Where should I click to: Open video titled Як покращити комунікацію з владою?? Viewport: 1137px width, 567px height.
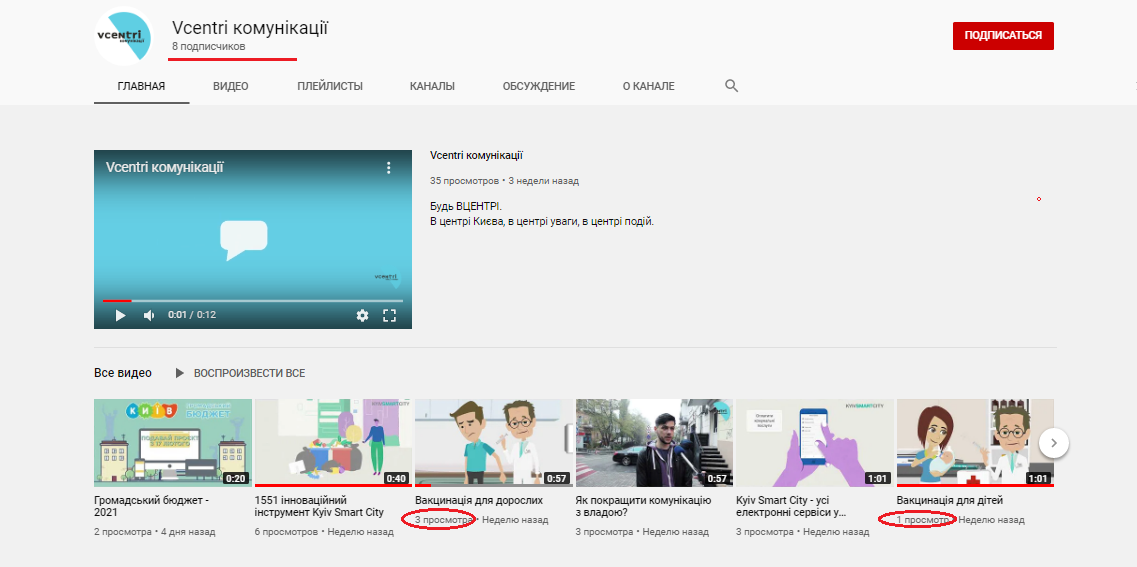[643, 506]
